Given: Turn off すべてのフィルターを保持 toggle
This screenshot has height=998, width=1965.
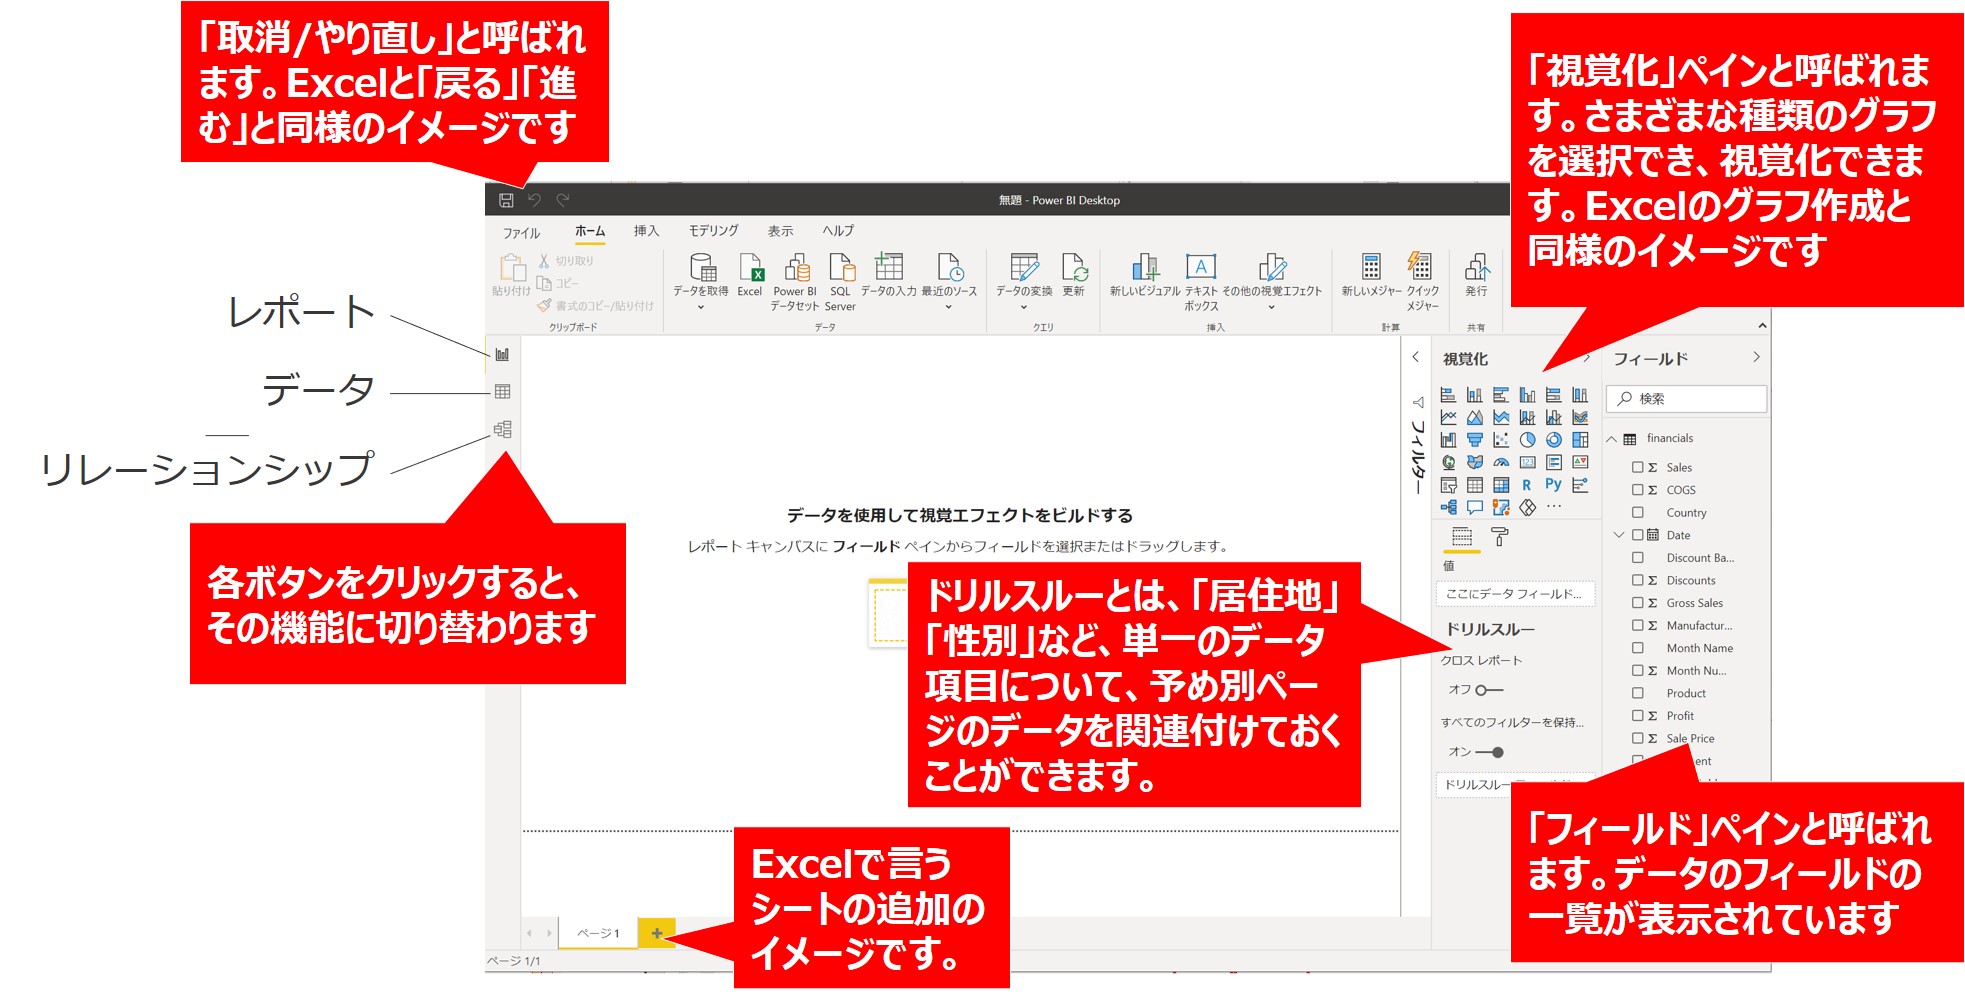Looking at the screenshot, I should pyautogui.click(x=1489, y=752).
